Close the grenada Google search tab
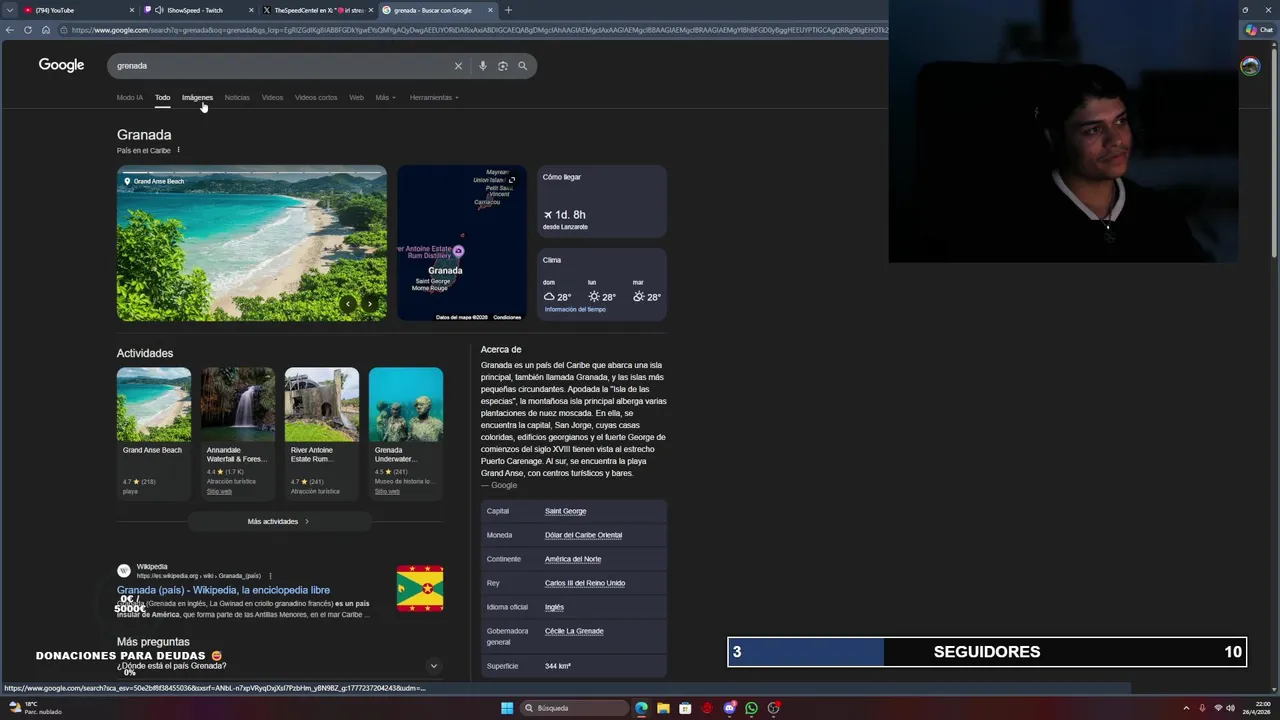Viewport: 1280px width, 720px height. (x=490, y=10)
